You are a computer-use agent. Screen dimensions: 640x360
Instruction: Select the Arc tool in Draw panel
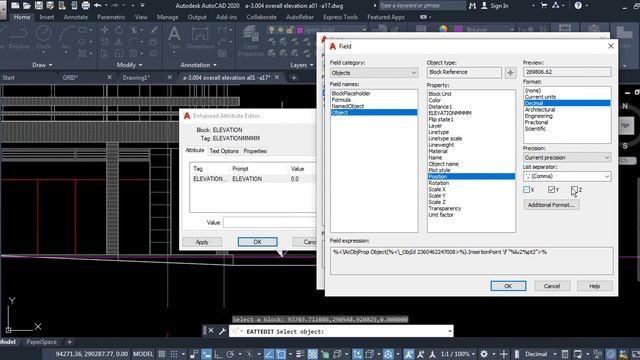[65, 38]
